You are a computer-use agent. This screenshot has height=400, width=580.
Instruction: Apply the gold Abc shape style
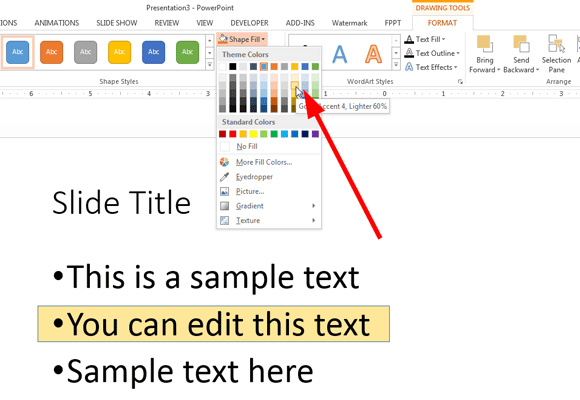tap(119, 52)
